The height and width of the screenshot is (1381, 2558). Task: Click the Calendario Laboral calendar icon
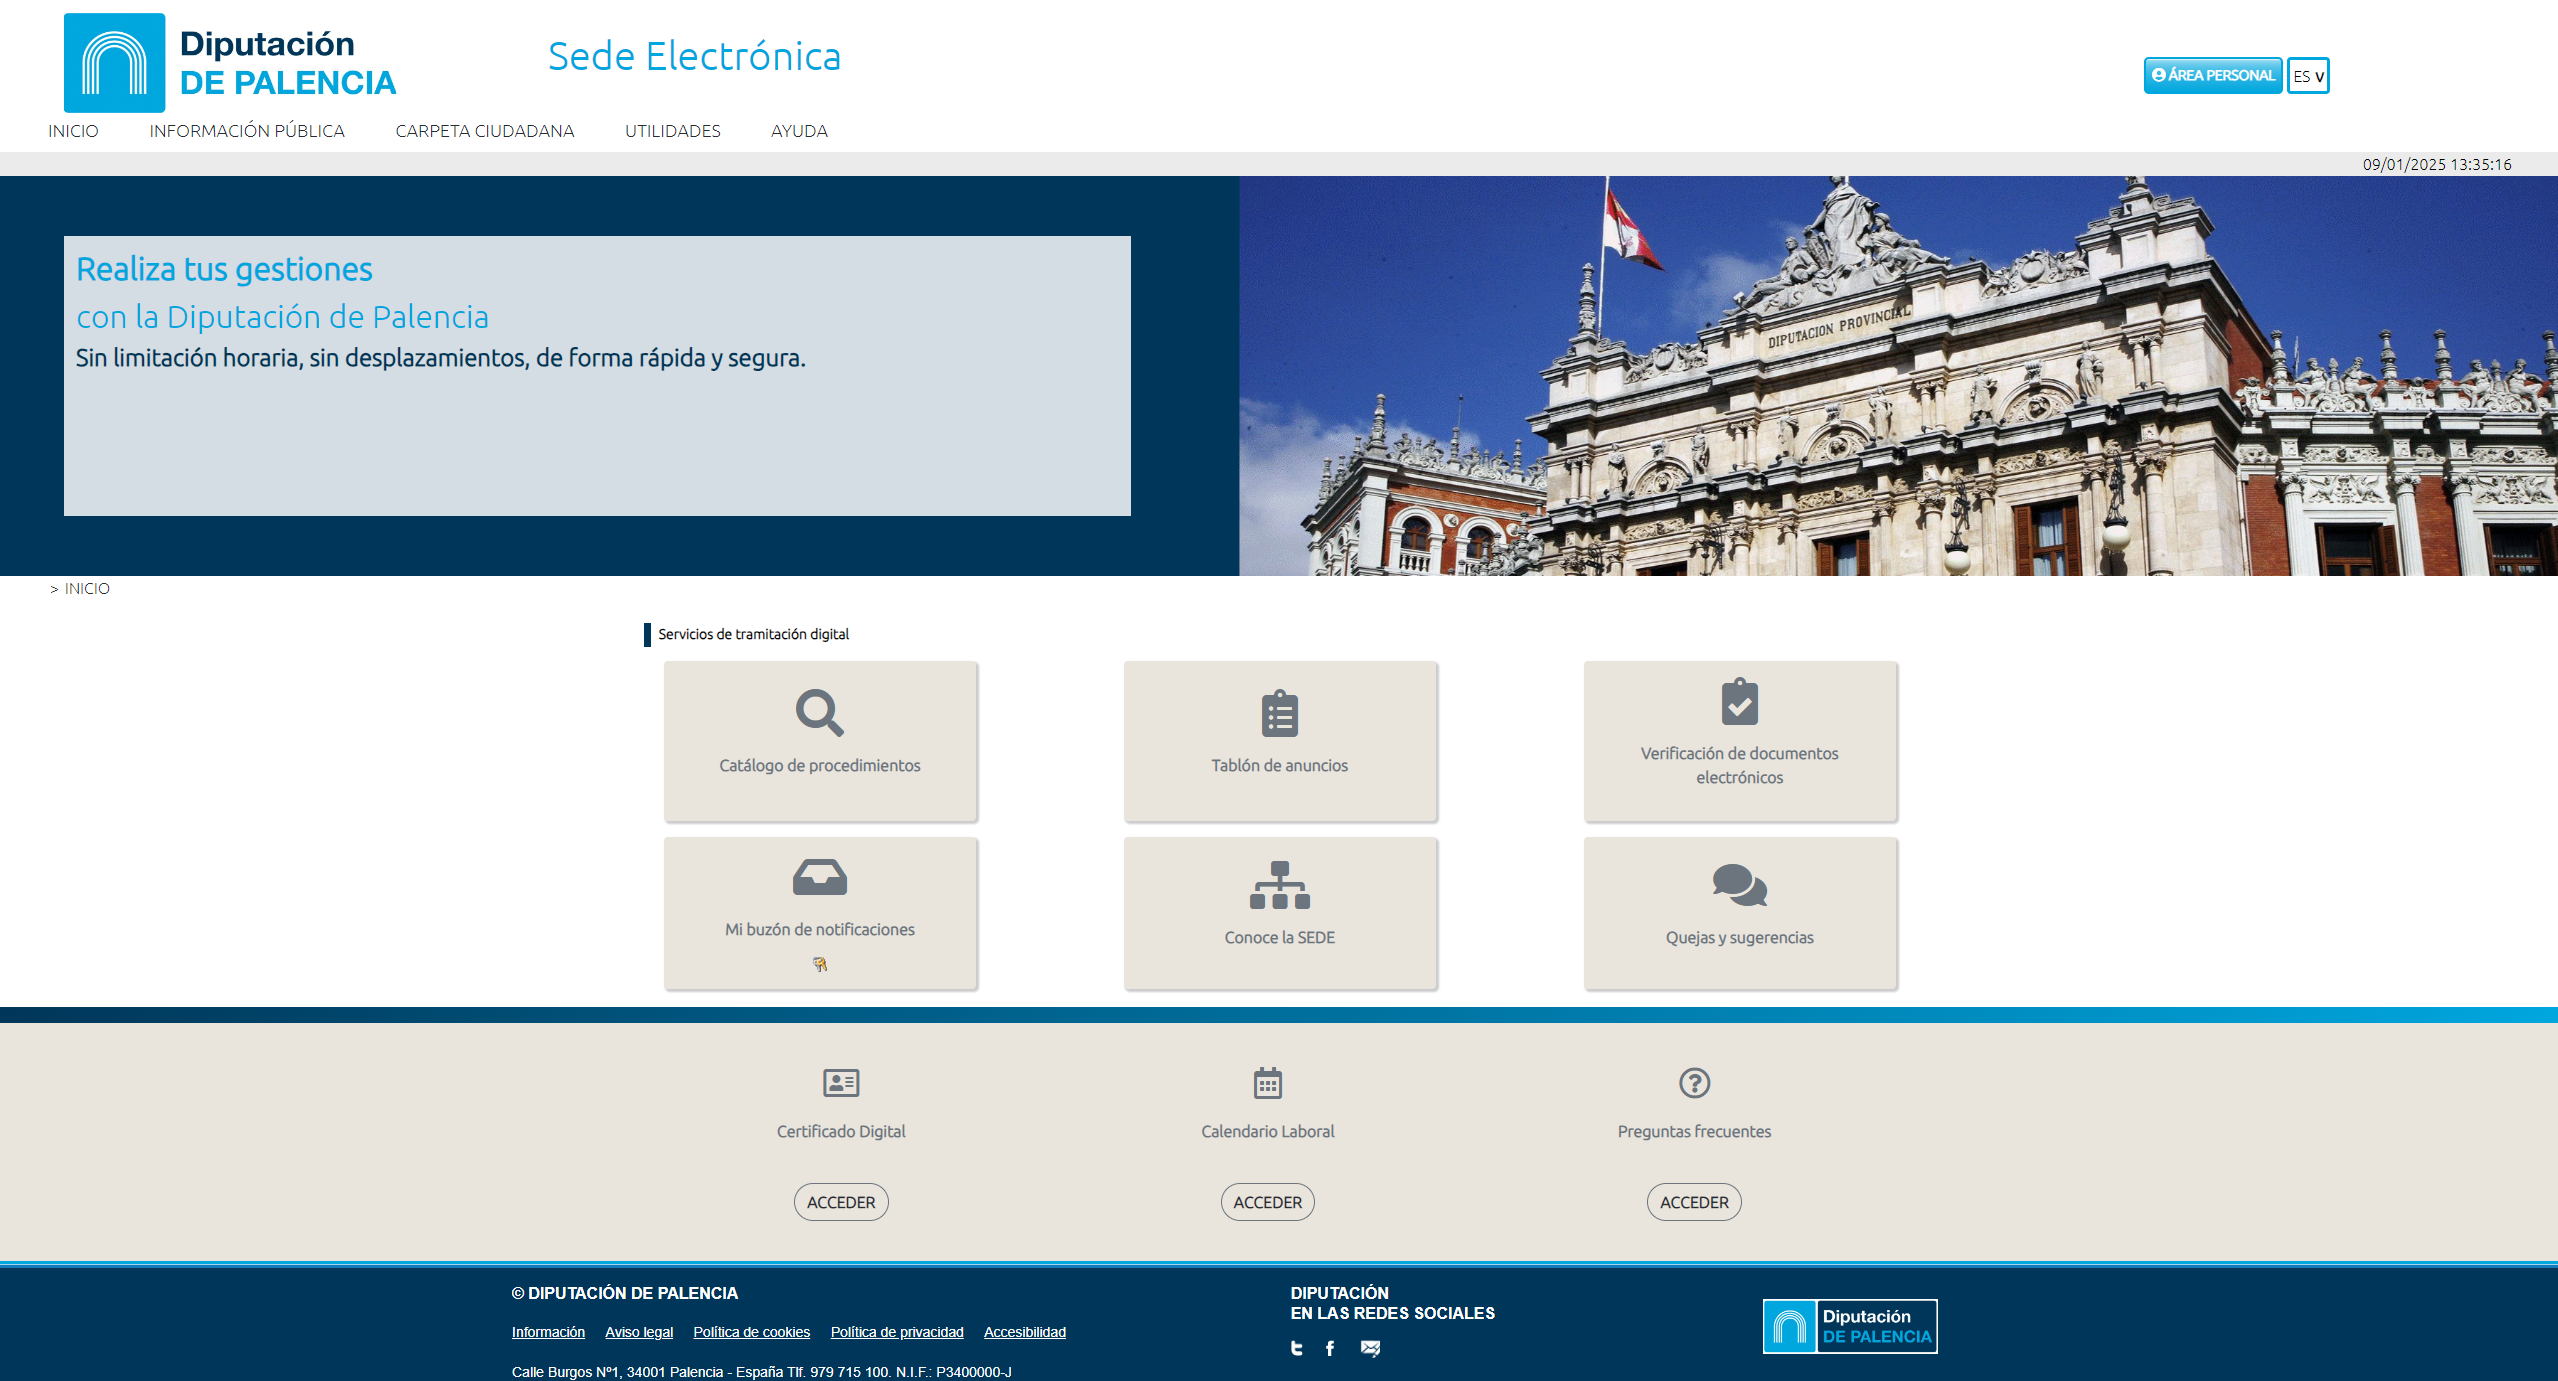[1267, 1082]
